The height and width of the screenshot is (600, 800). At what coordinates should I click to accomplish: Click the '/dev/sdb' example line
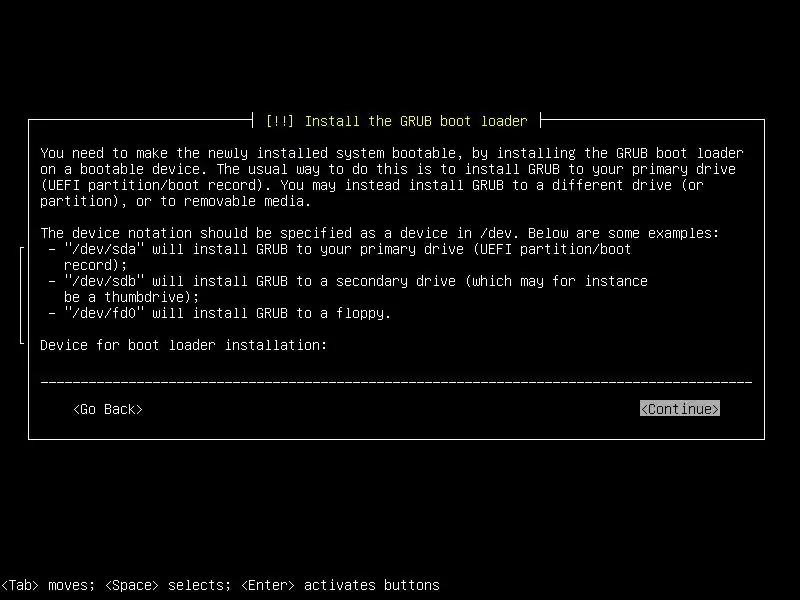pos(348,281)
